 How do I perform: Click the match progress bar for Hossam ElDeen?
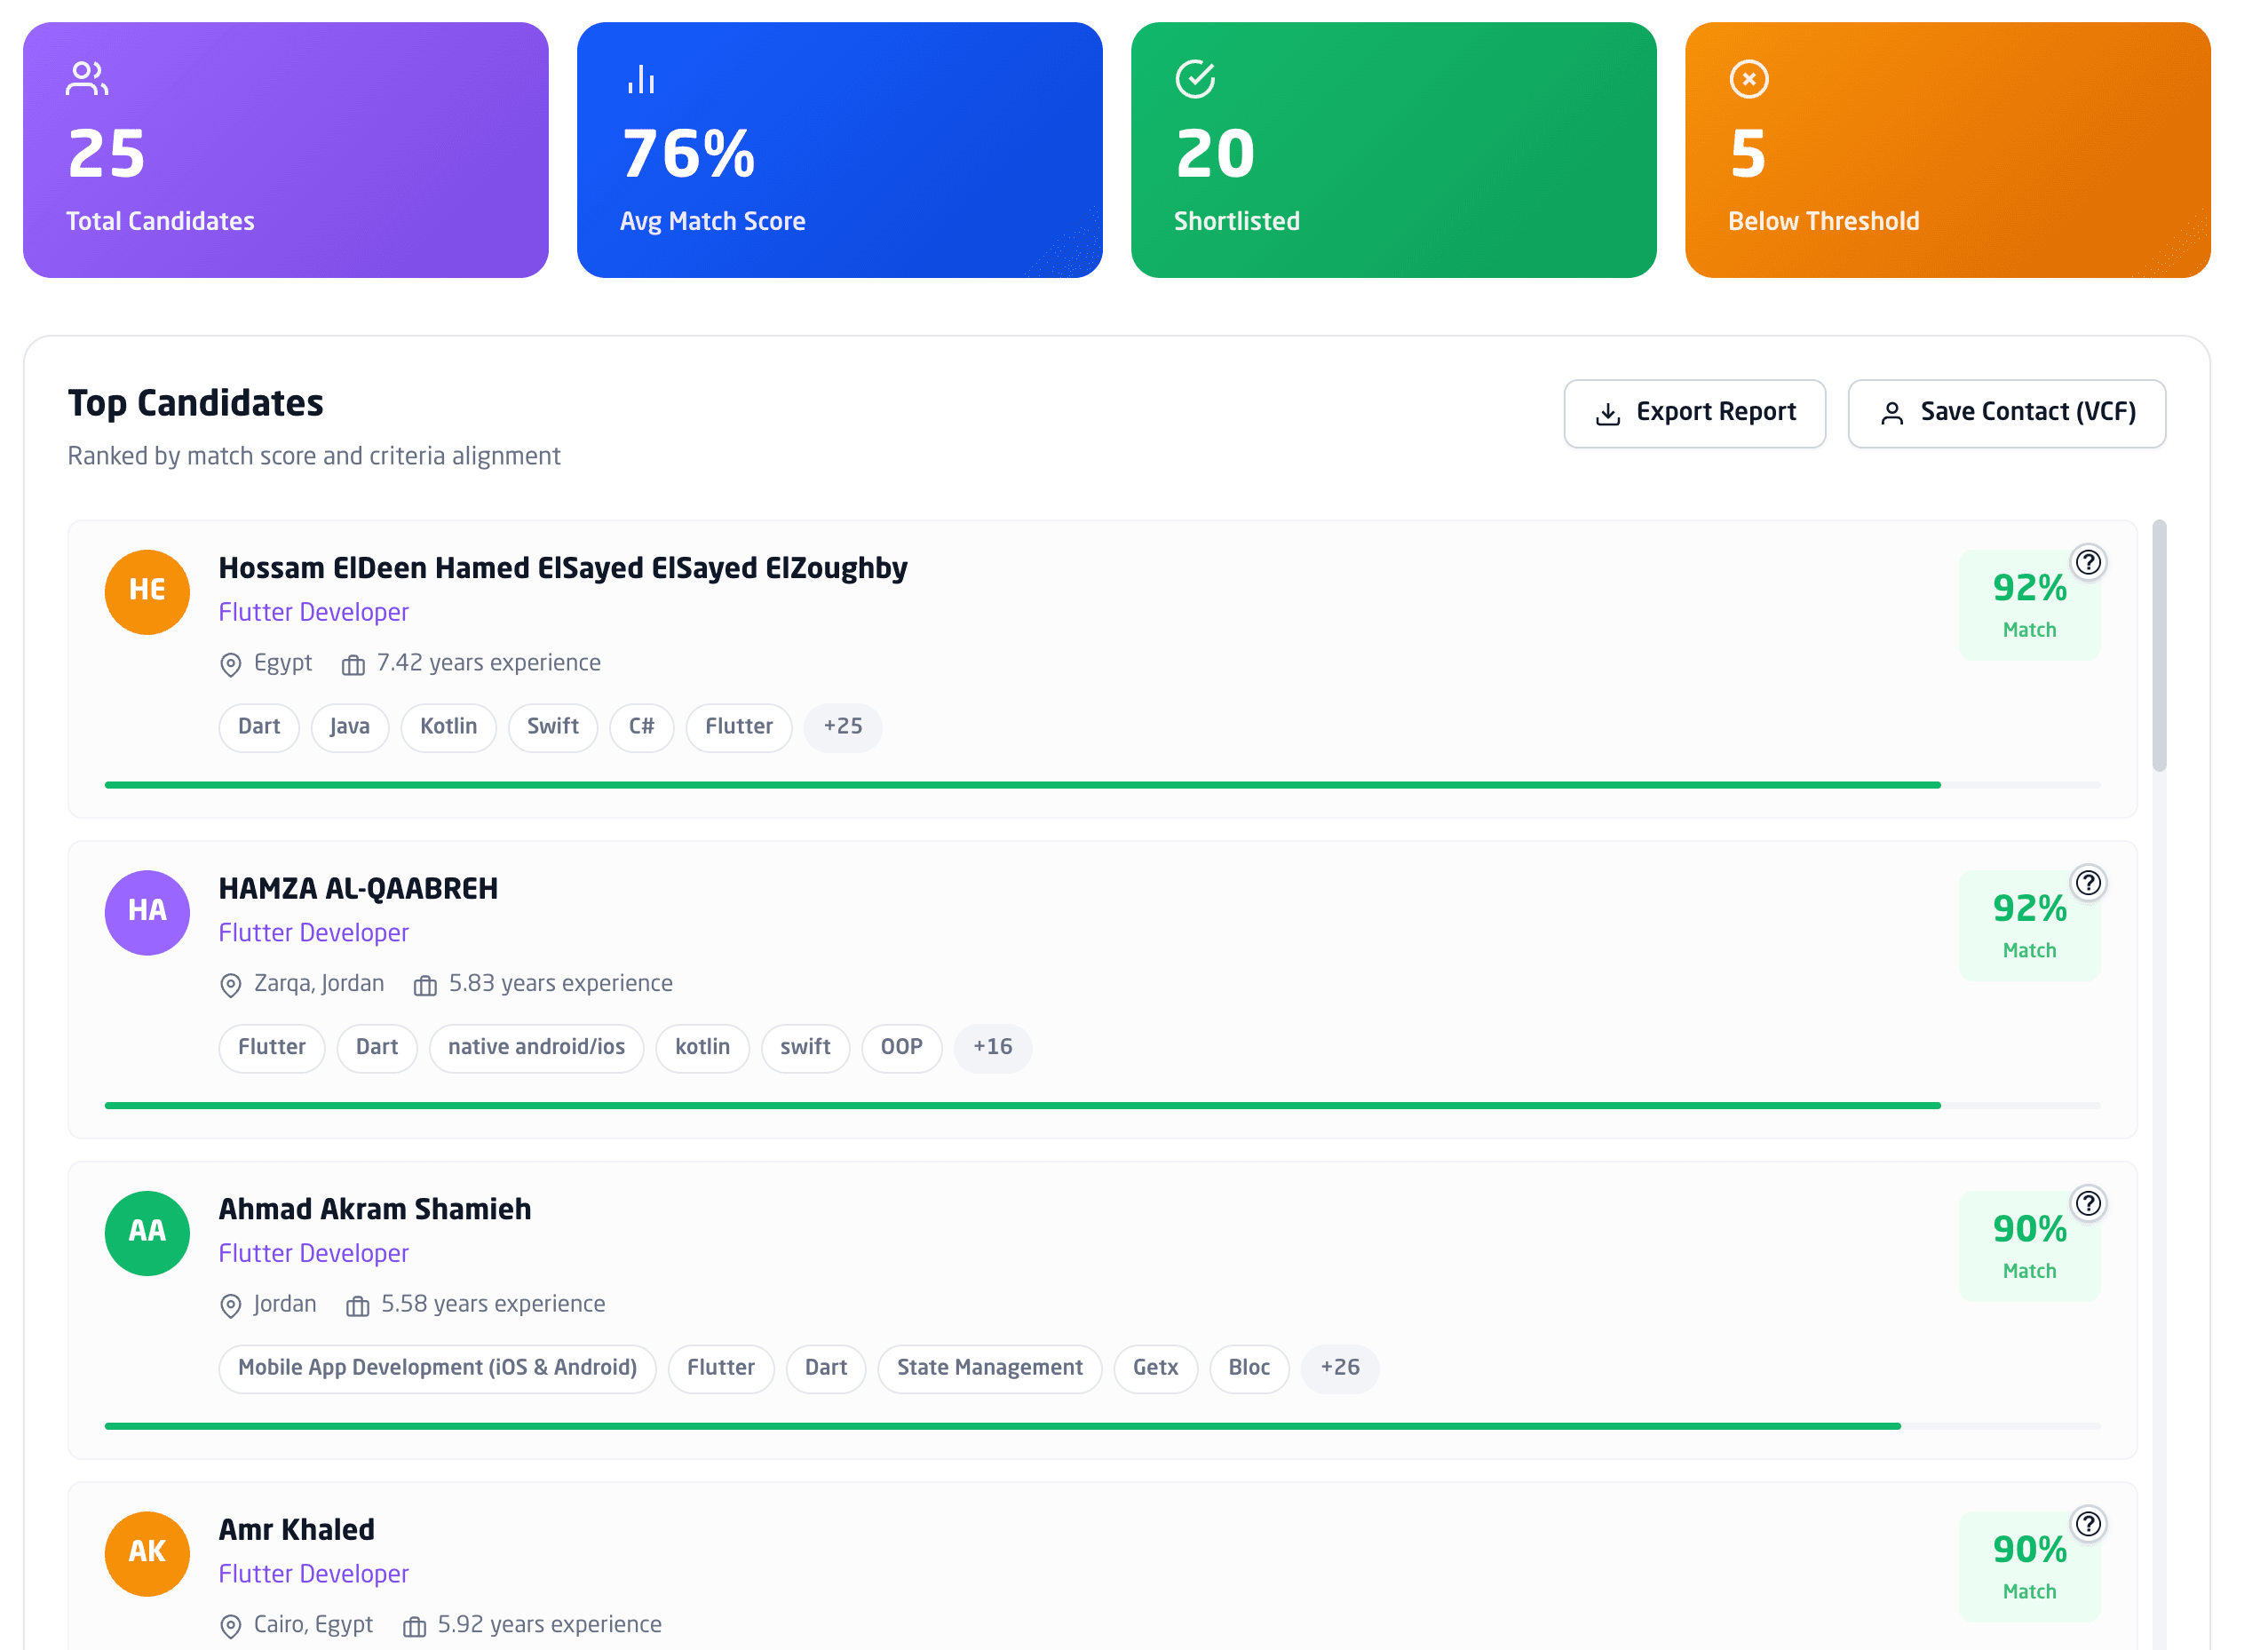tap(1102, 785)
